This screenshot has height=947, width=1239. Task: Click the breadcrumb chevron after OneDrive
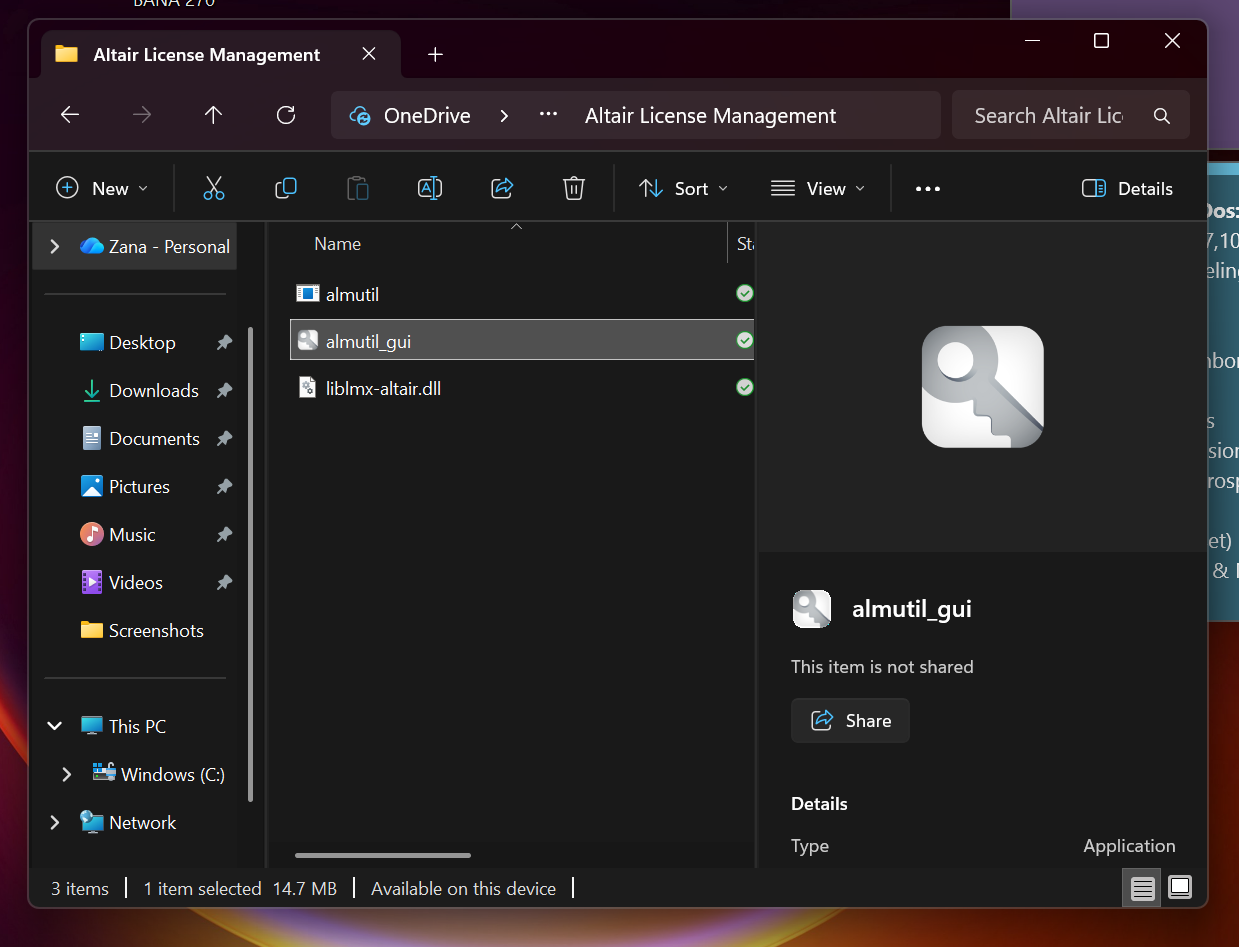pos(504,116)
